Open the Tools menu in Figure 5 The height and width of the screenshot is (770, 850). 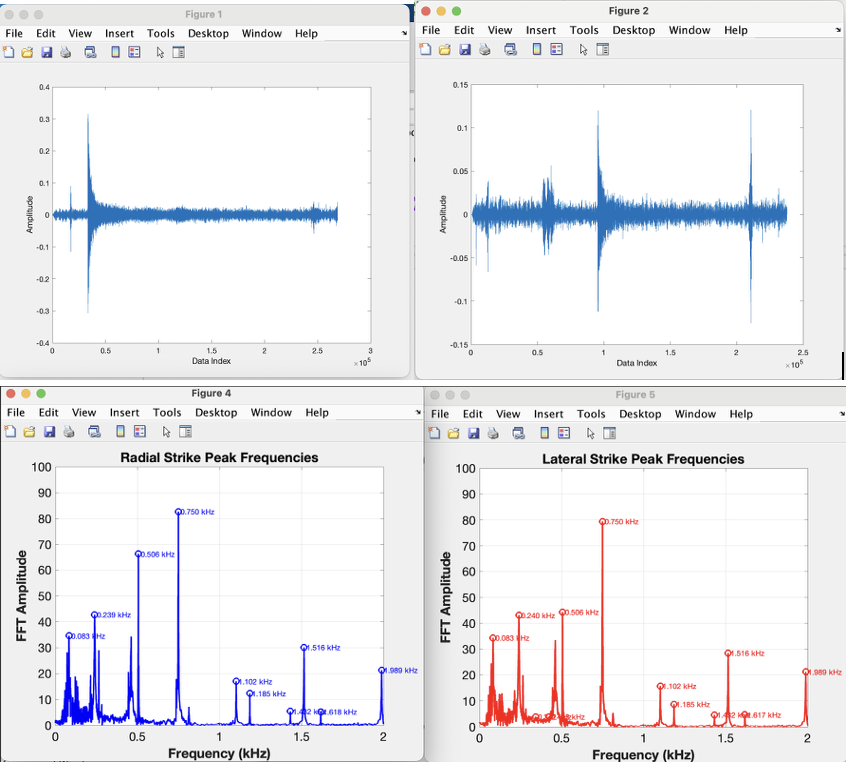coord(591,414)
